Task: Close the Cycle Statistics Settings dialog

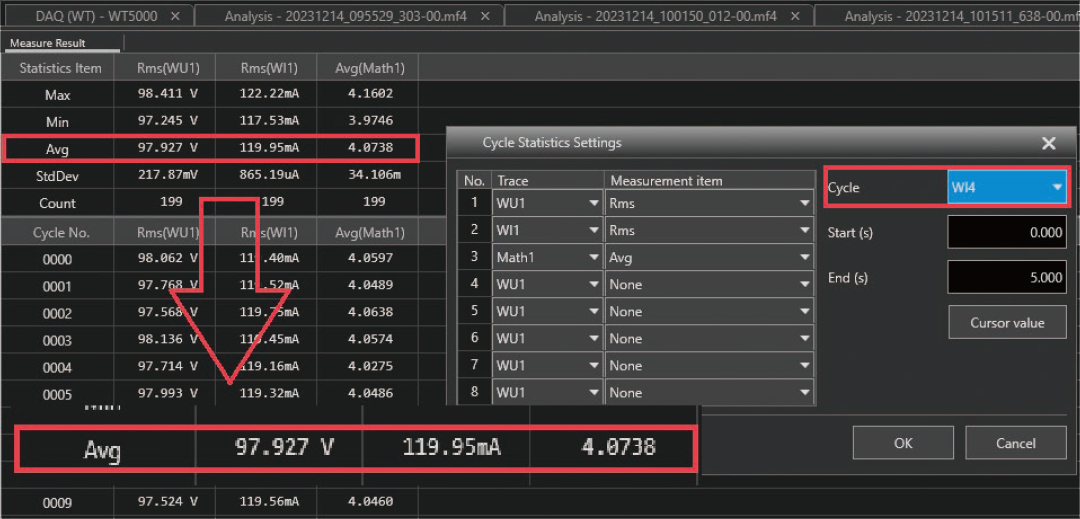Action: [x=1048, y=143]
